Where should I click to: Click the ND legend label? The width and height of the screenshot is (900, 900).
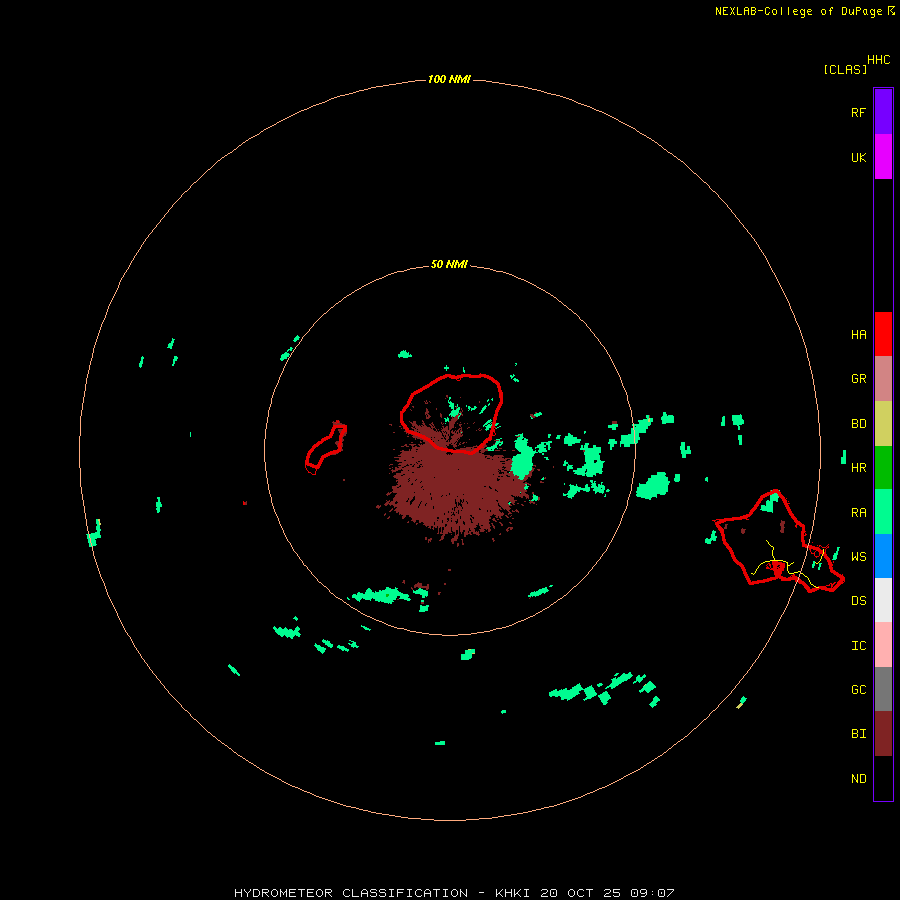coord(858,779)
